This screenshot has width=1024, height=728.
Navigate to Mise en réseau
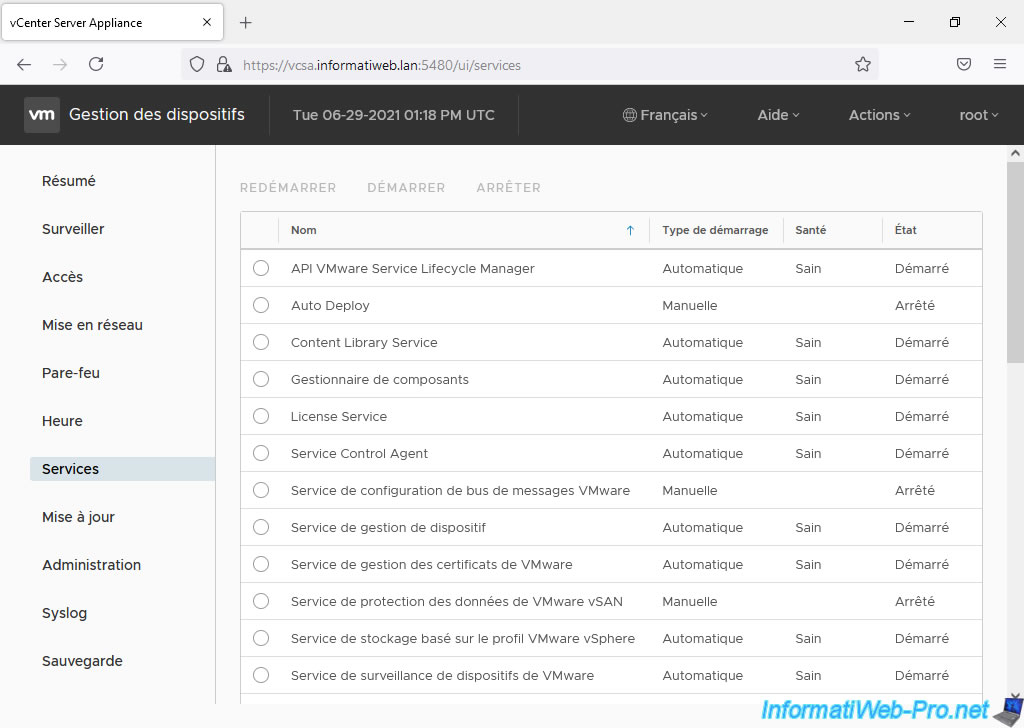pos(92,325)
